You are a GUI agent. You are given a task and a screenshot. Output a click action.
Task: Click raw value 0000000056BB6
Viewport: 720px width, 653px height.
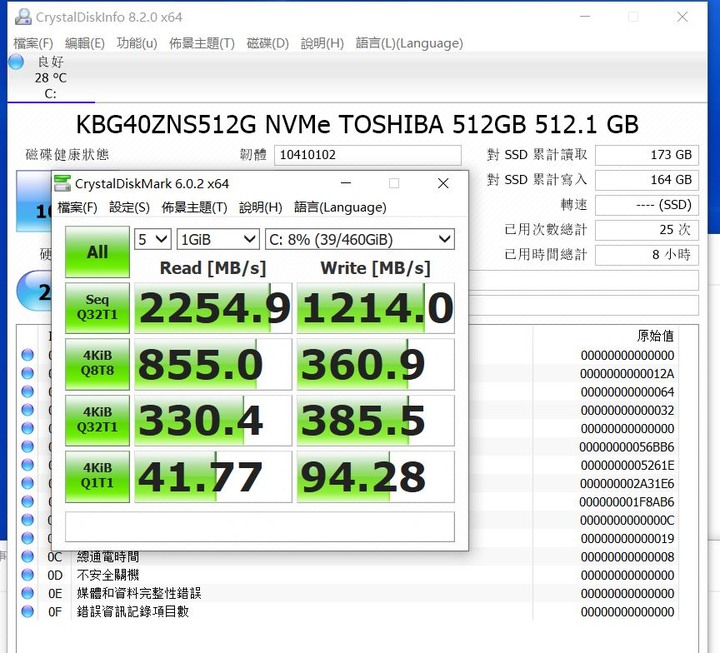click(x=627, y=447)
